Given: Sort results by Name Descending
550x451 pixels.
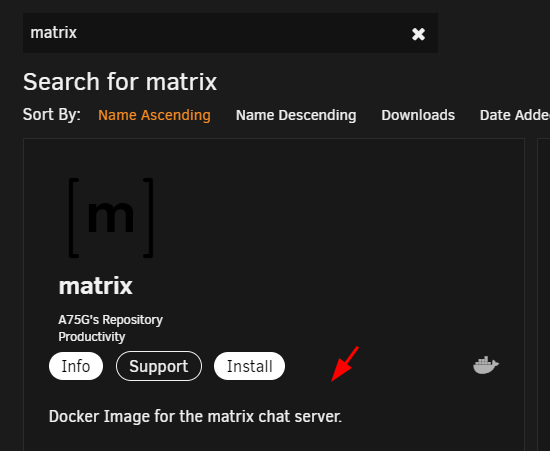Looking at the screenshot, I should click(296, 115).
